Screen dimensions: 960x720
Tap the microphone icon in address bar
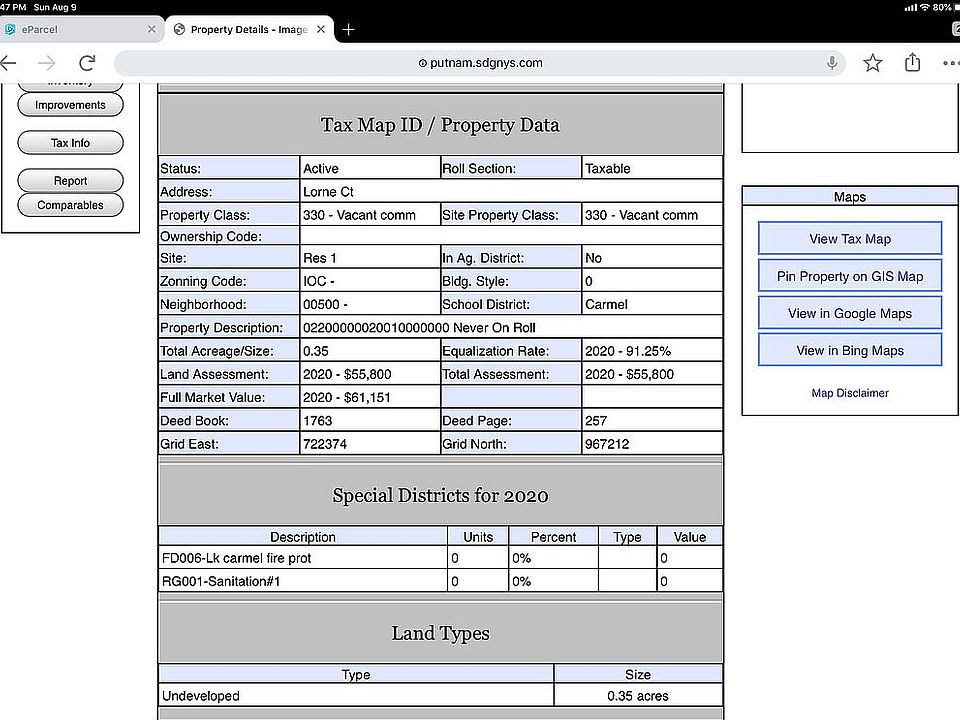pos(831,62)
